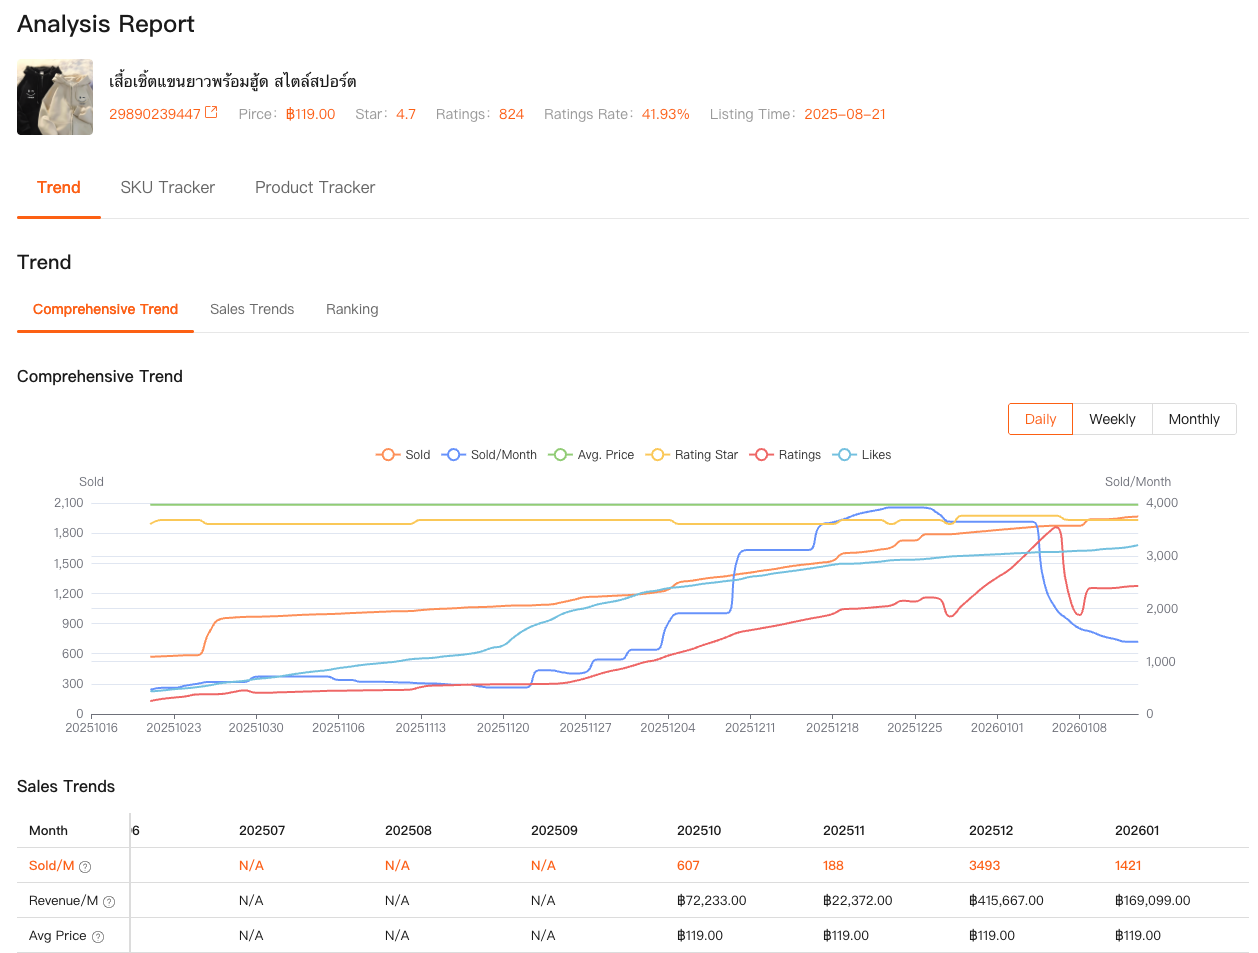Toggle the Sold/Month legend series
This screenshot has height=953, width=1258.
(489, 454)
